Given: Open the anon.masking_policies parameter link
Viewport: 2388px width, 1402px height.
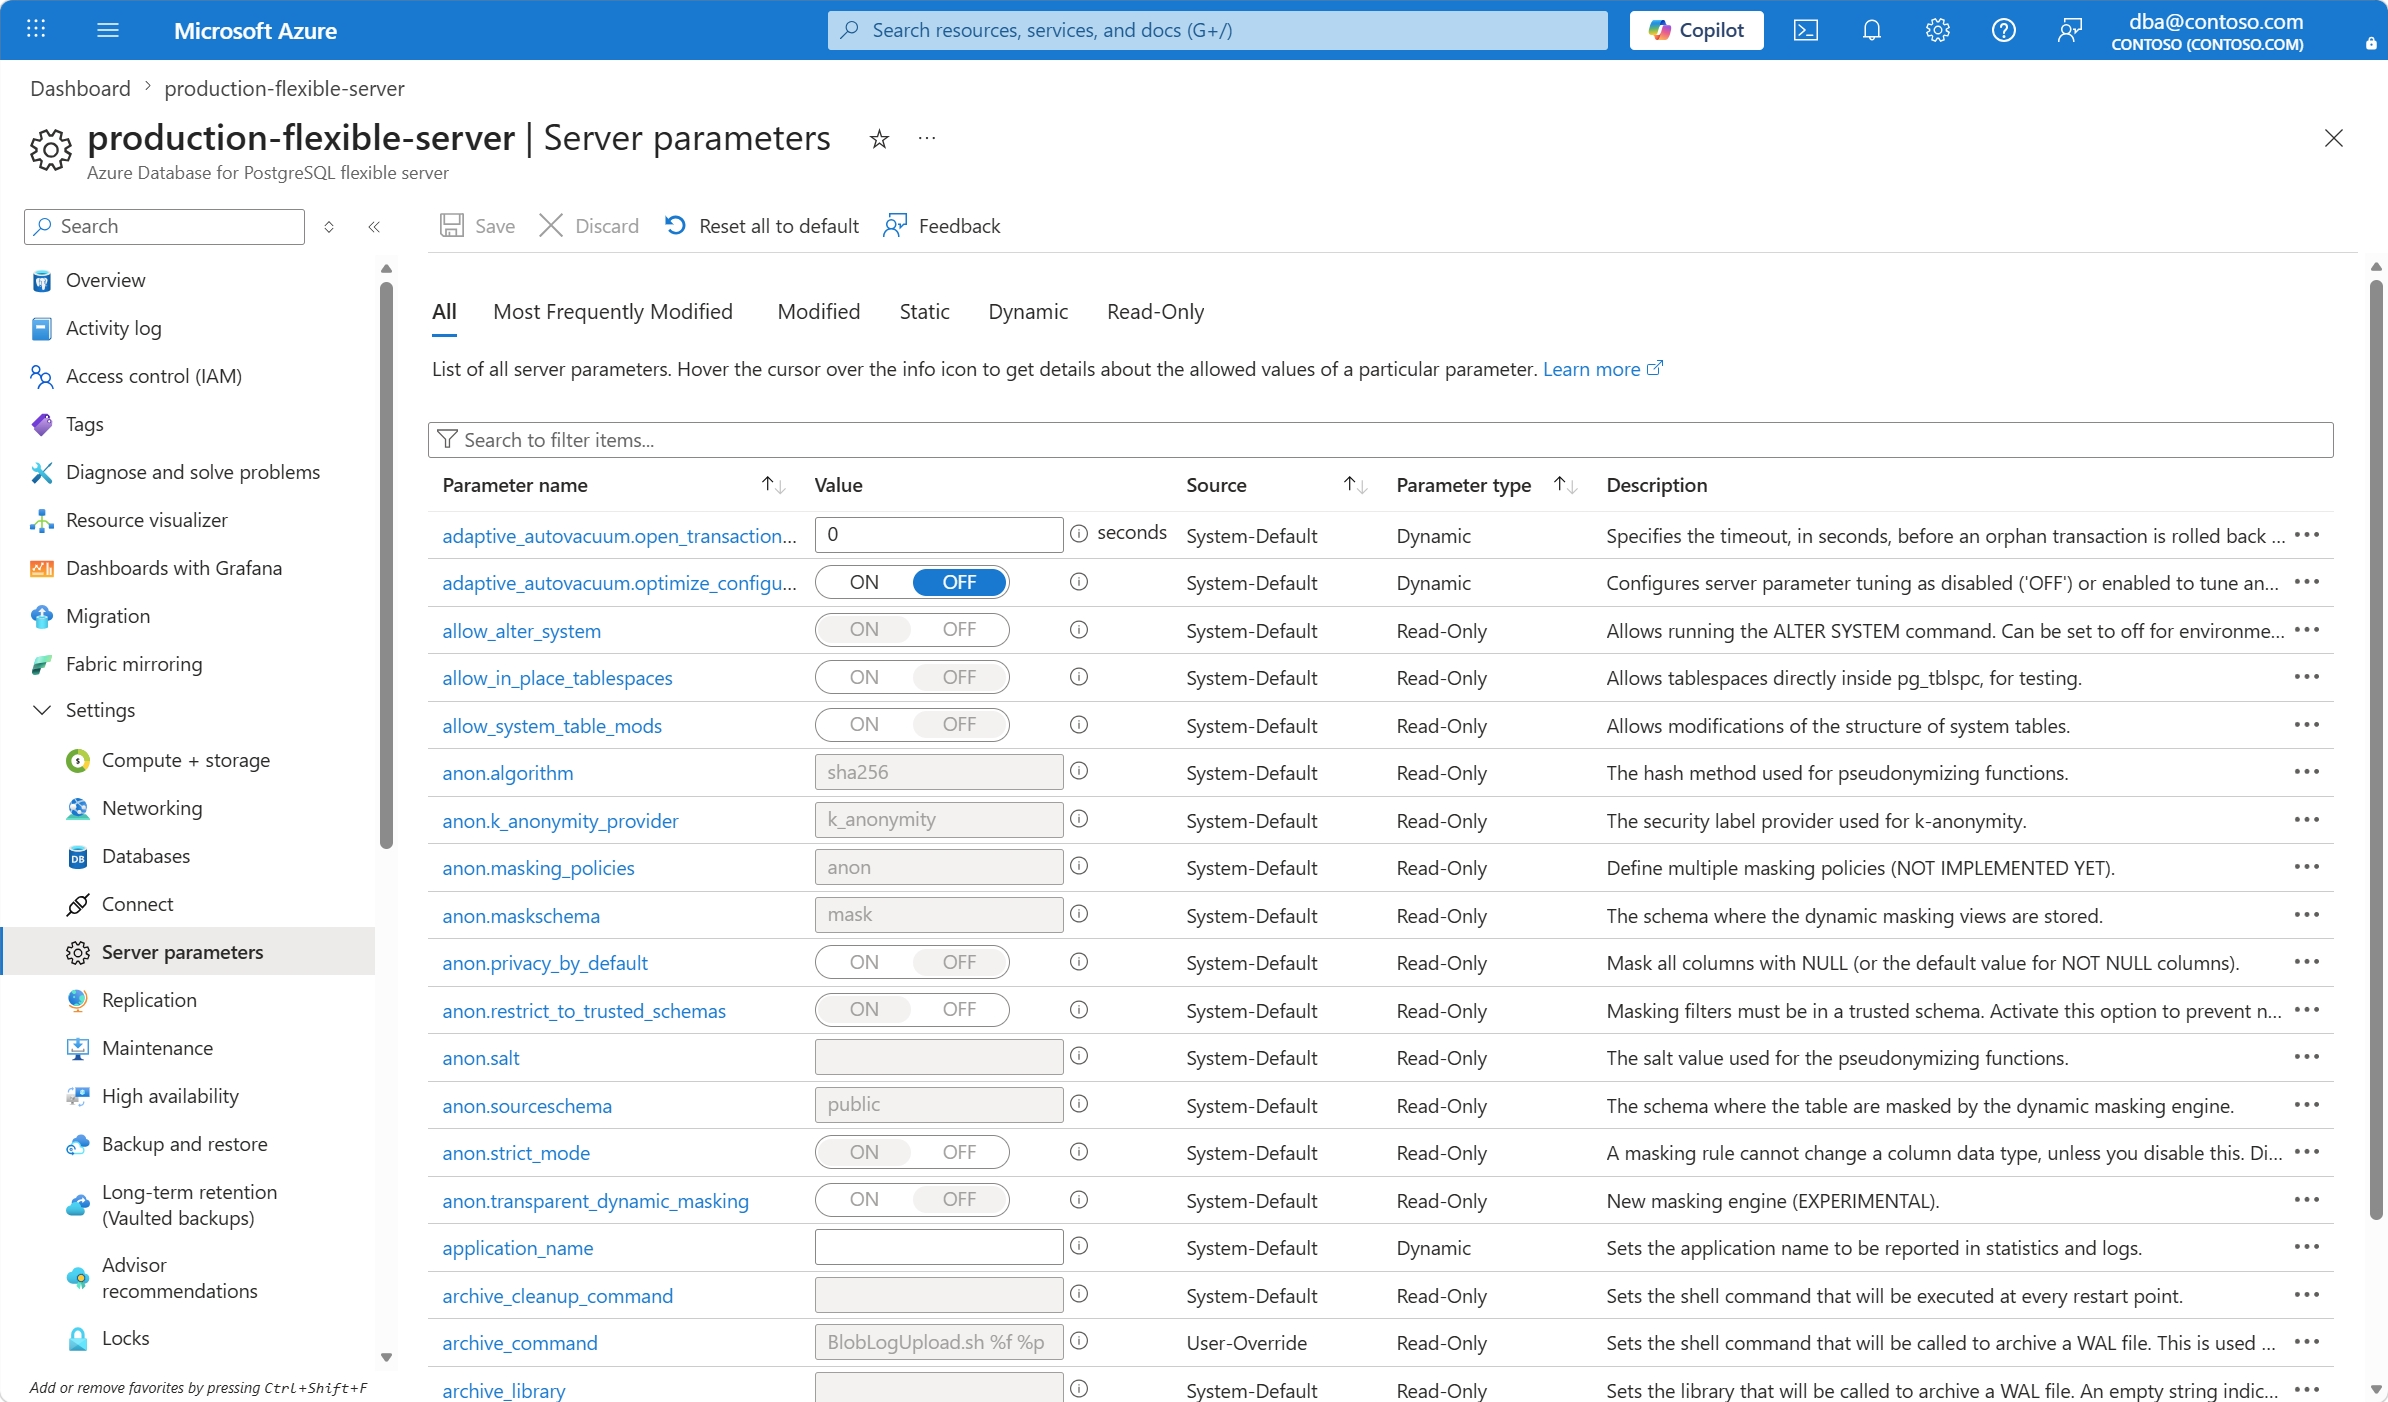Looking at the screenshot, I should [x=538, y=868].
